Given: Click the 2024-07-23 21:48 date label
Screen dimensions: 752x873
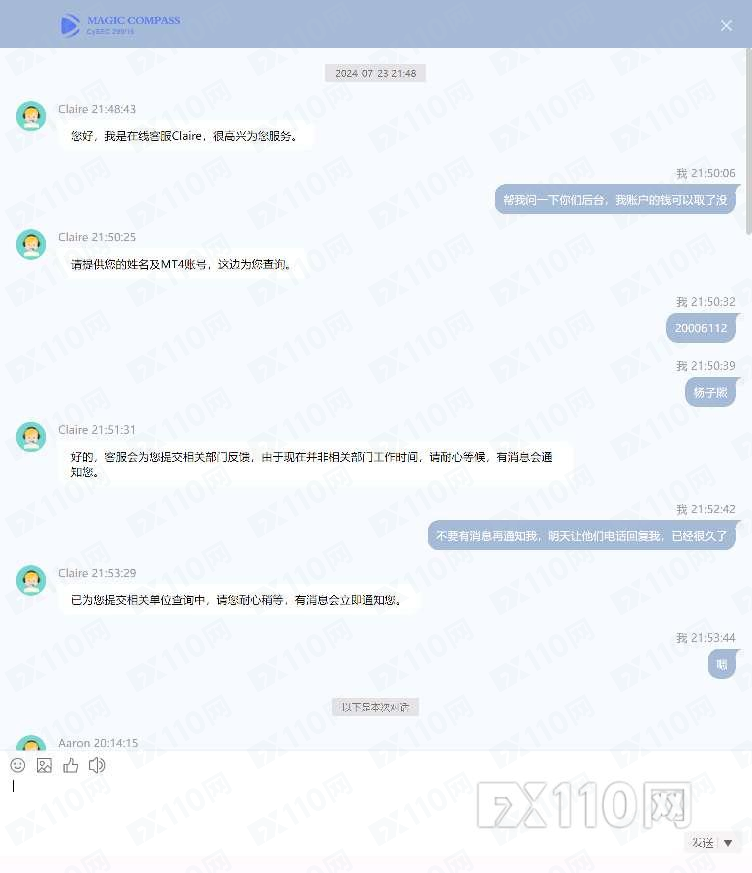Looking at the screenshot, I should coord(376,73).
